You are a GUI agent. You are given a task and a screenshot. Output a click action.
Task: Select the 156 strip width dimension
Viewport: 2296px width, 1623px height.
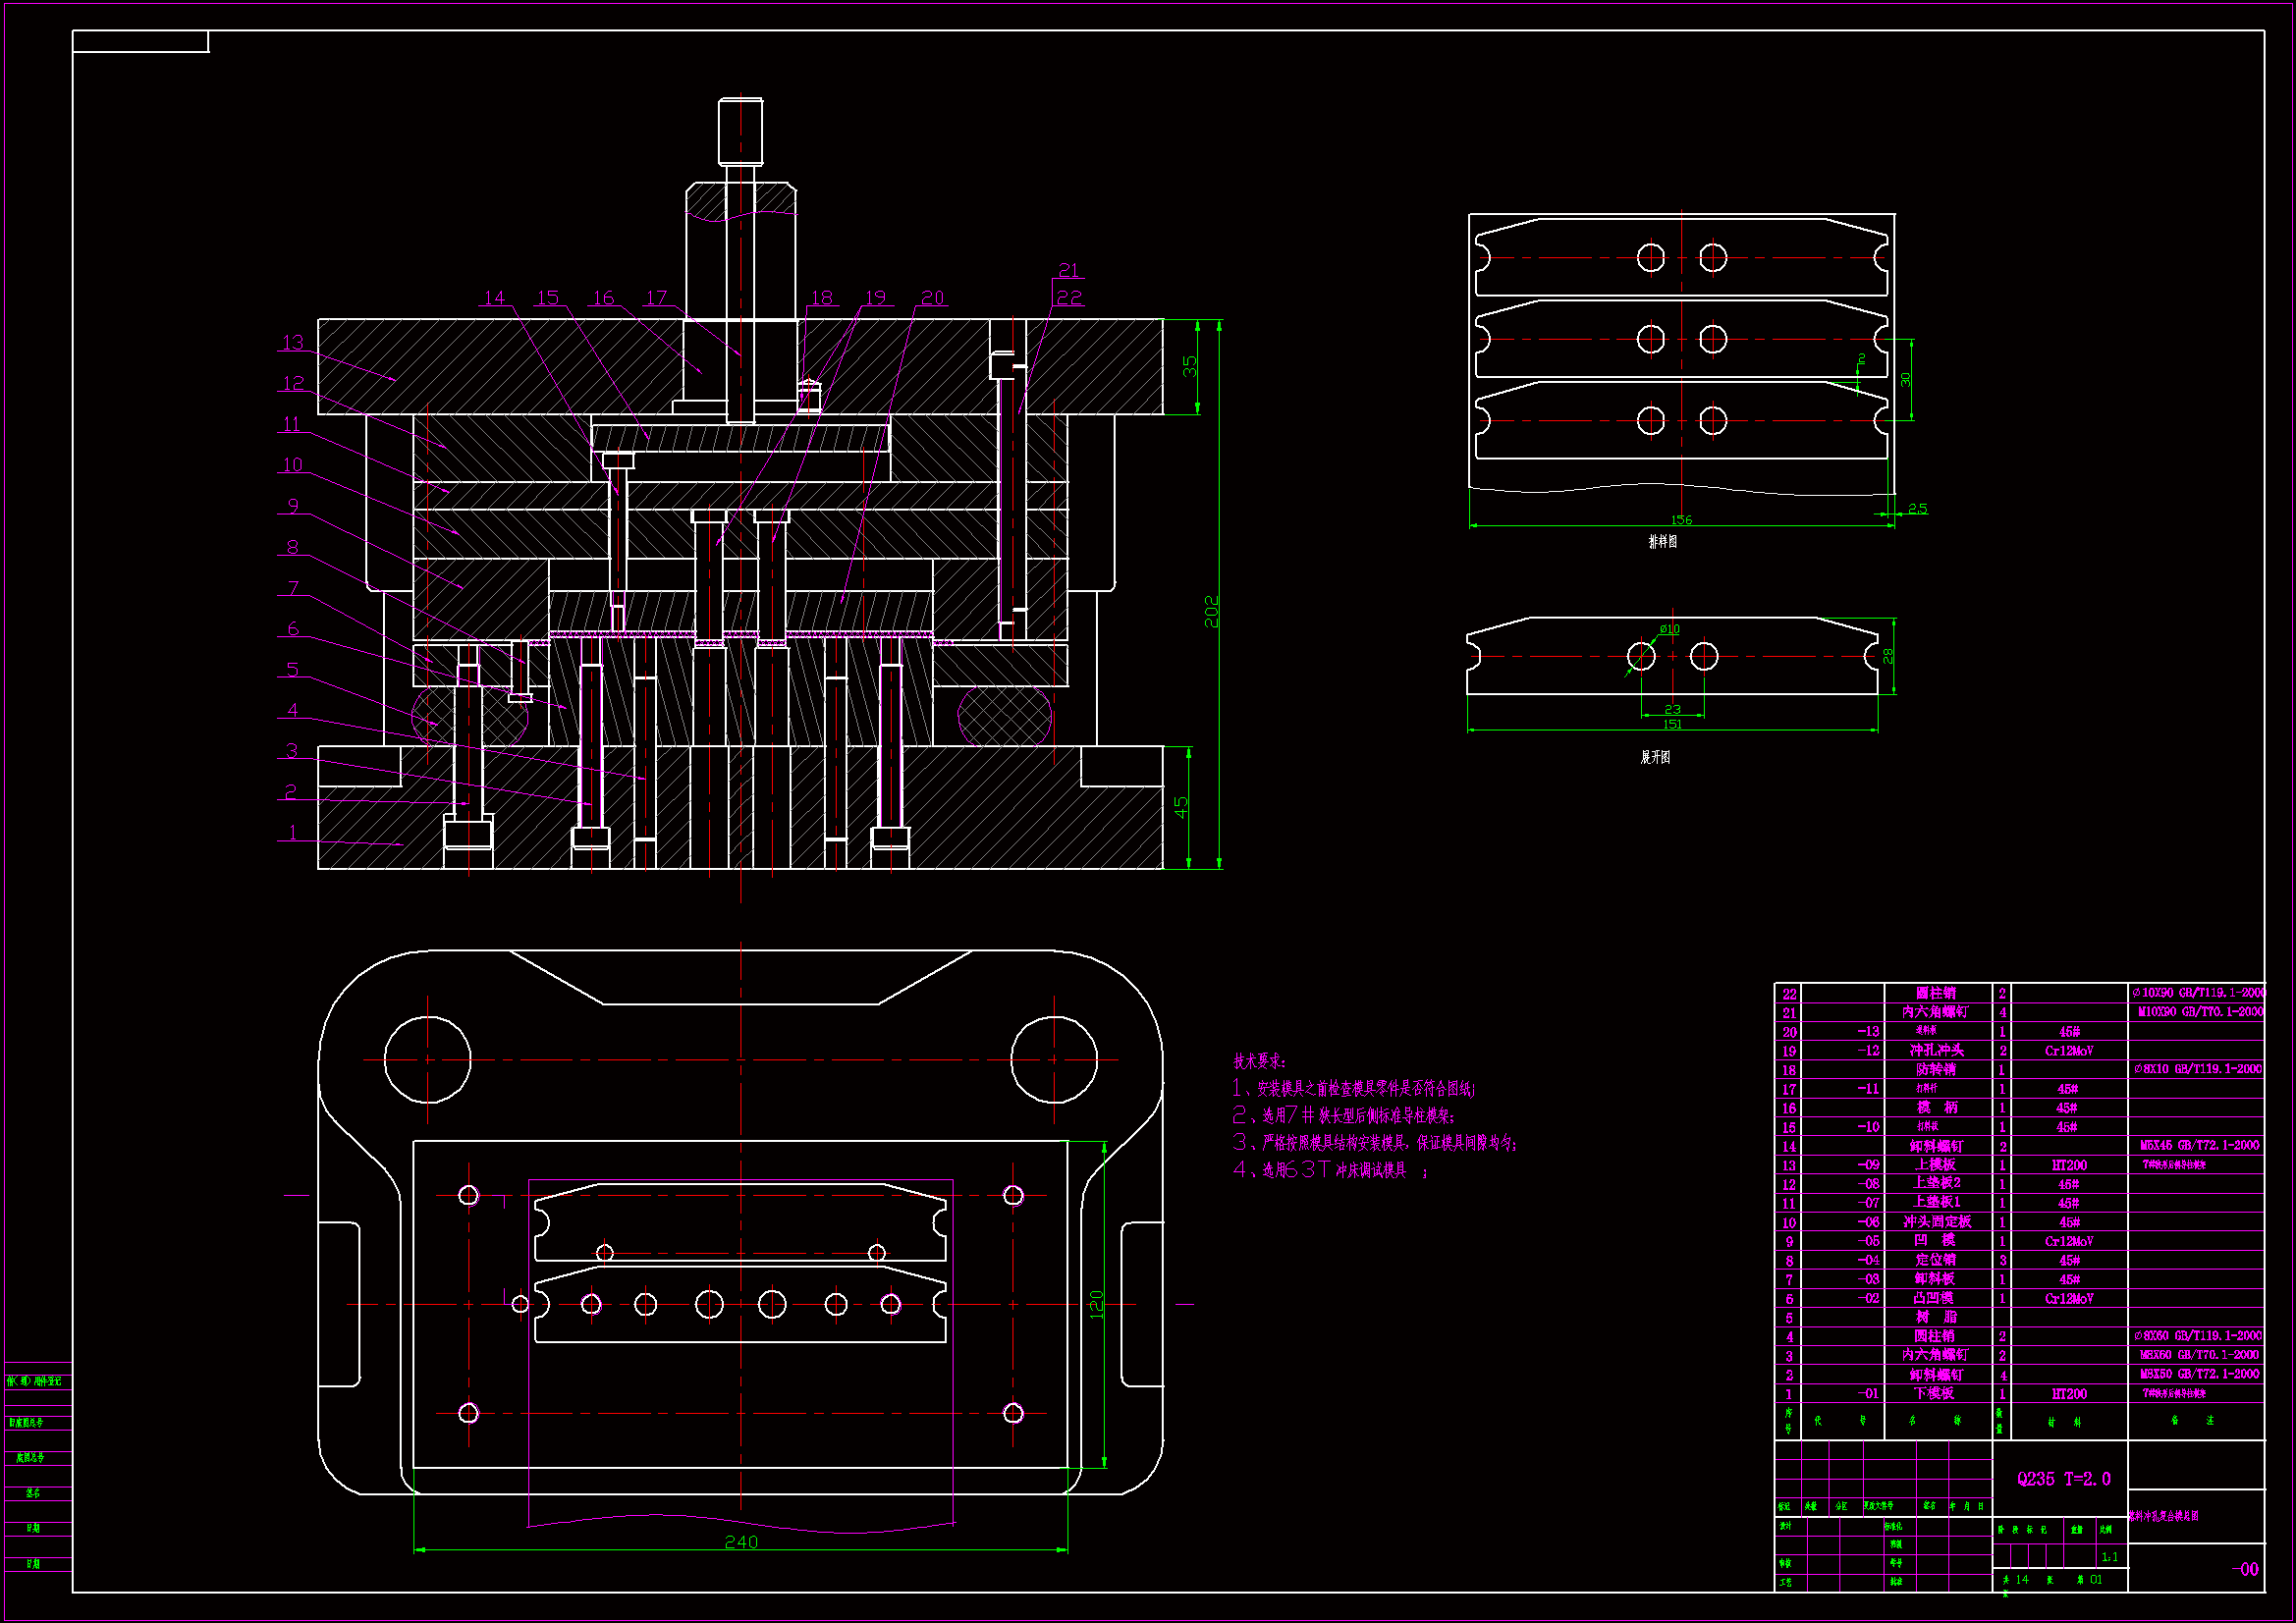[x=1681, y=520]
